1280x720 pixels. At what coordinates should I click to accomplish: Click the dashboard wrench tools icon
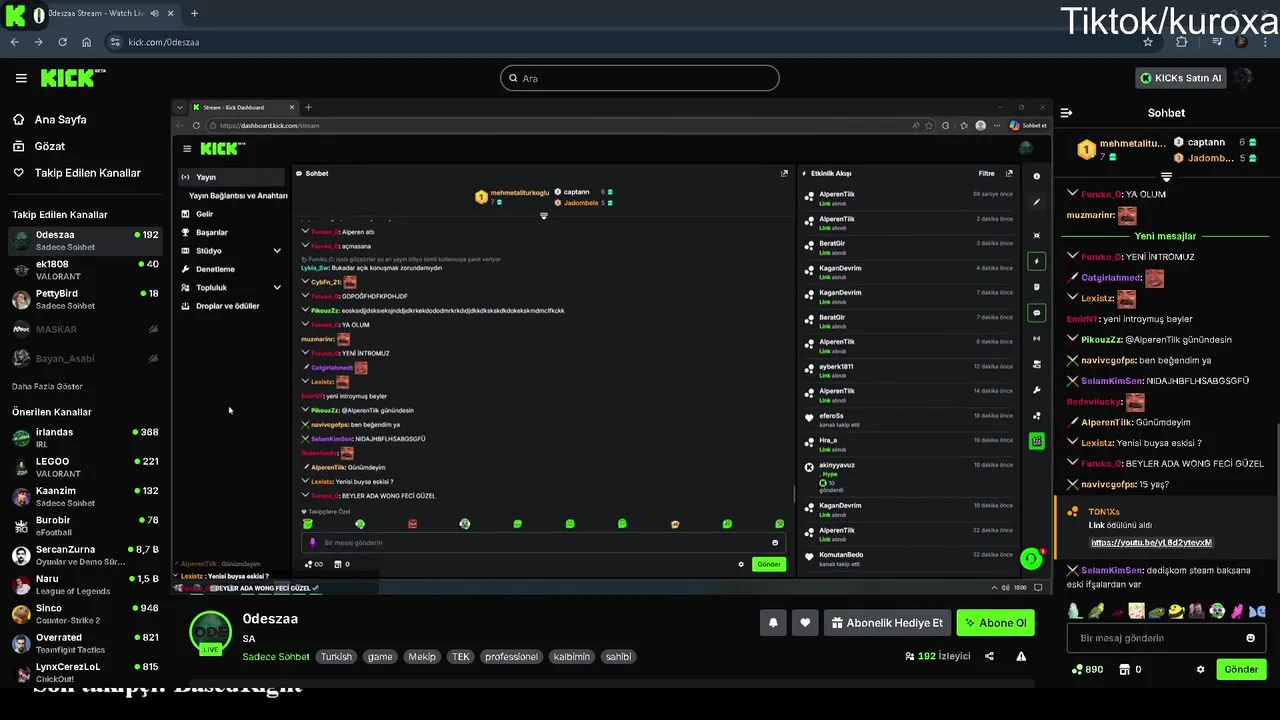[1037, 390]
